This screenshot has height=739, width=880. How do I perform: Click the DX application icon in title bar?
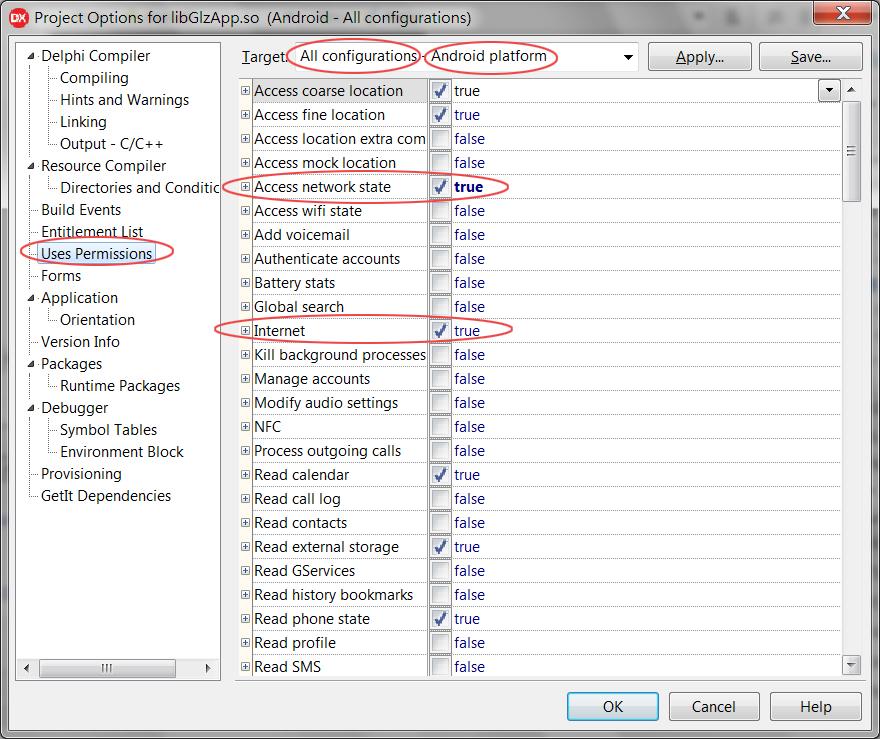click(17, 17)
